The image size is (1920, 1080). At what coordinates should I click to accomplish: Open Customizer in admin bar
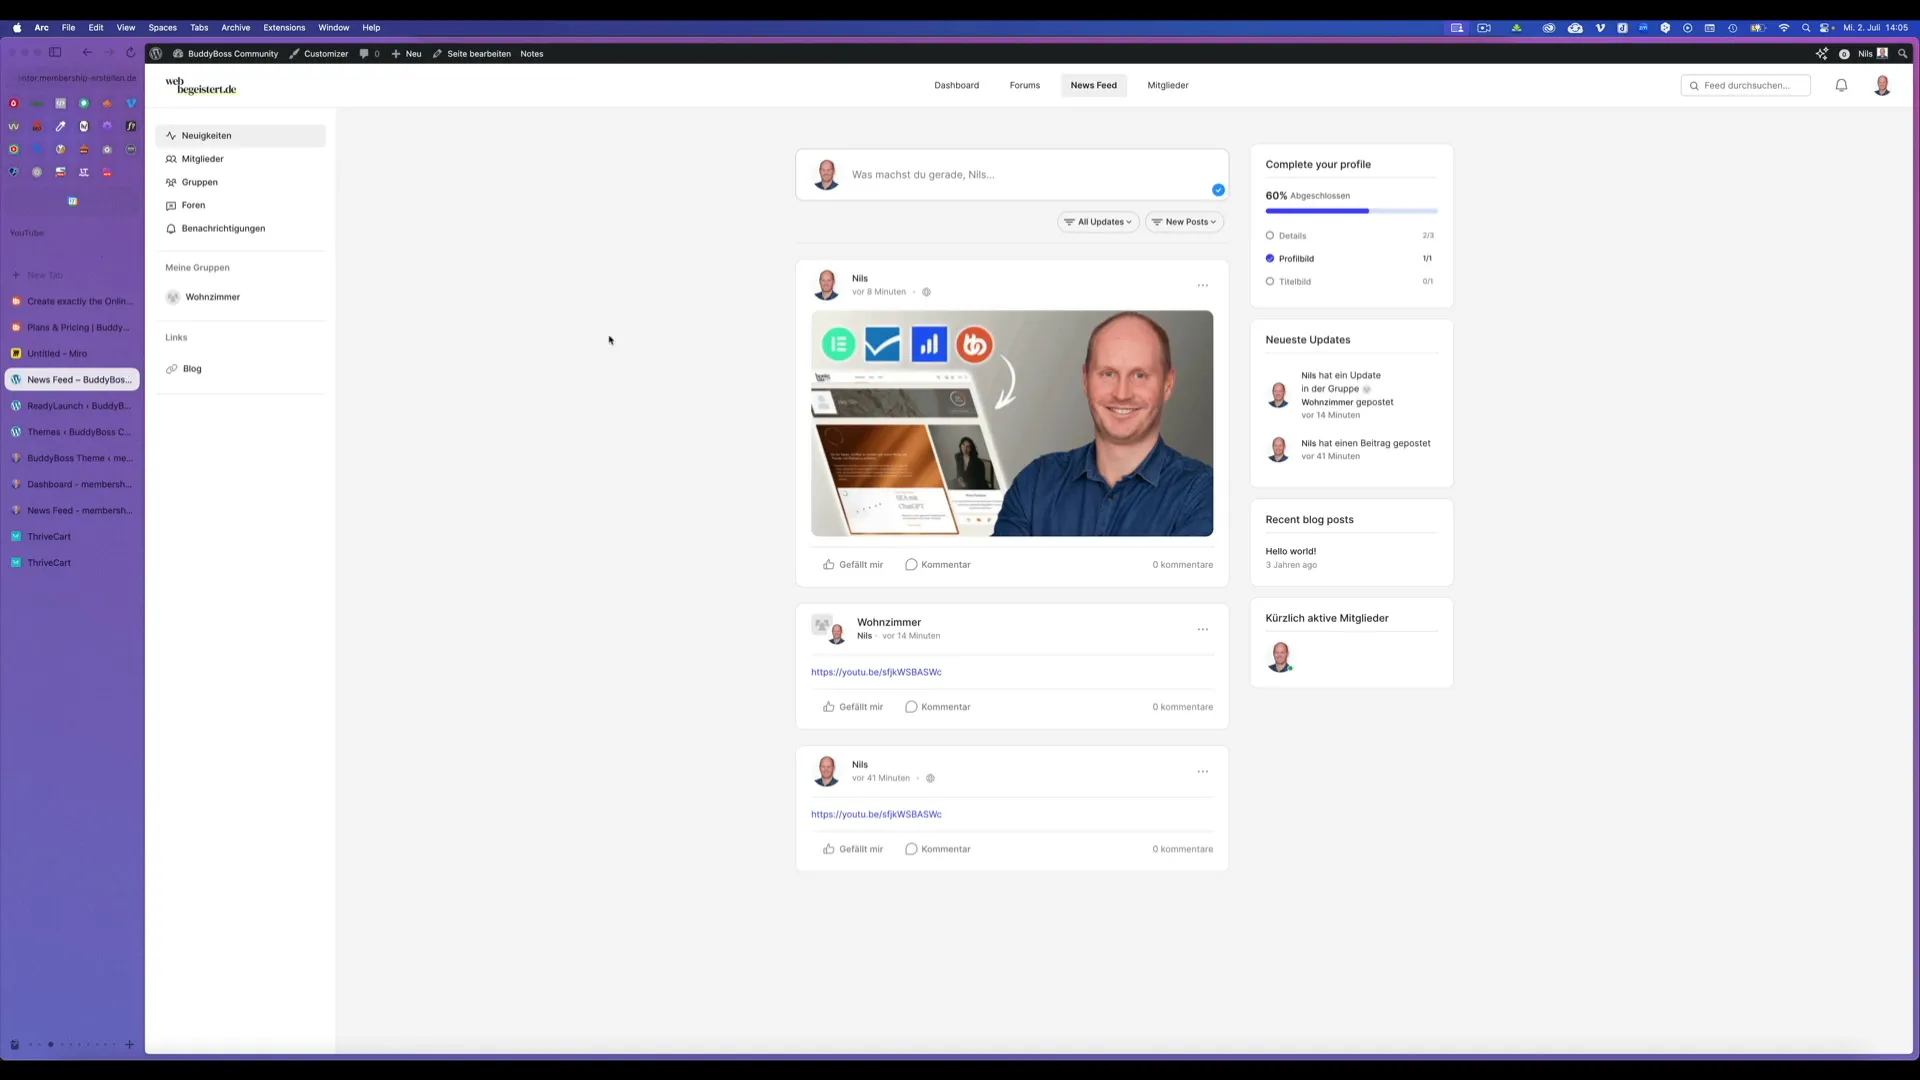(319, 54)
